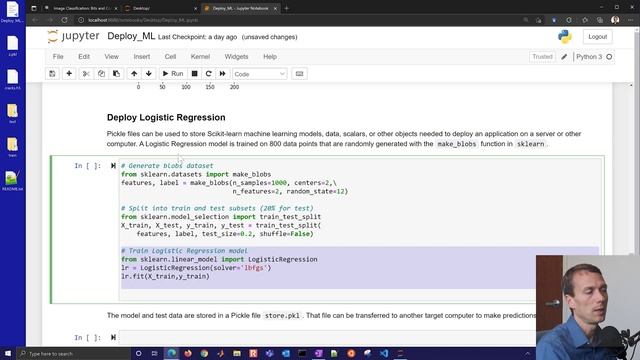640x360 pixels.
Task: Open the Kernel menu
Action: tap(200, 57)
